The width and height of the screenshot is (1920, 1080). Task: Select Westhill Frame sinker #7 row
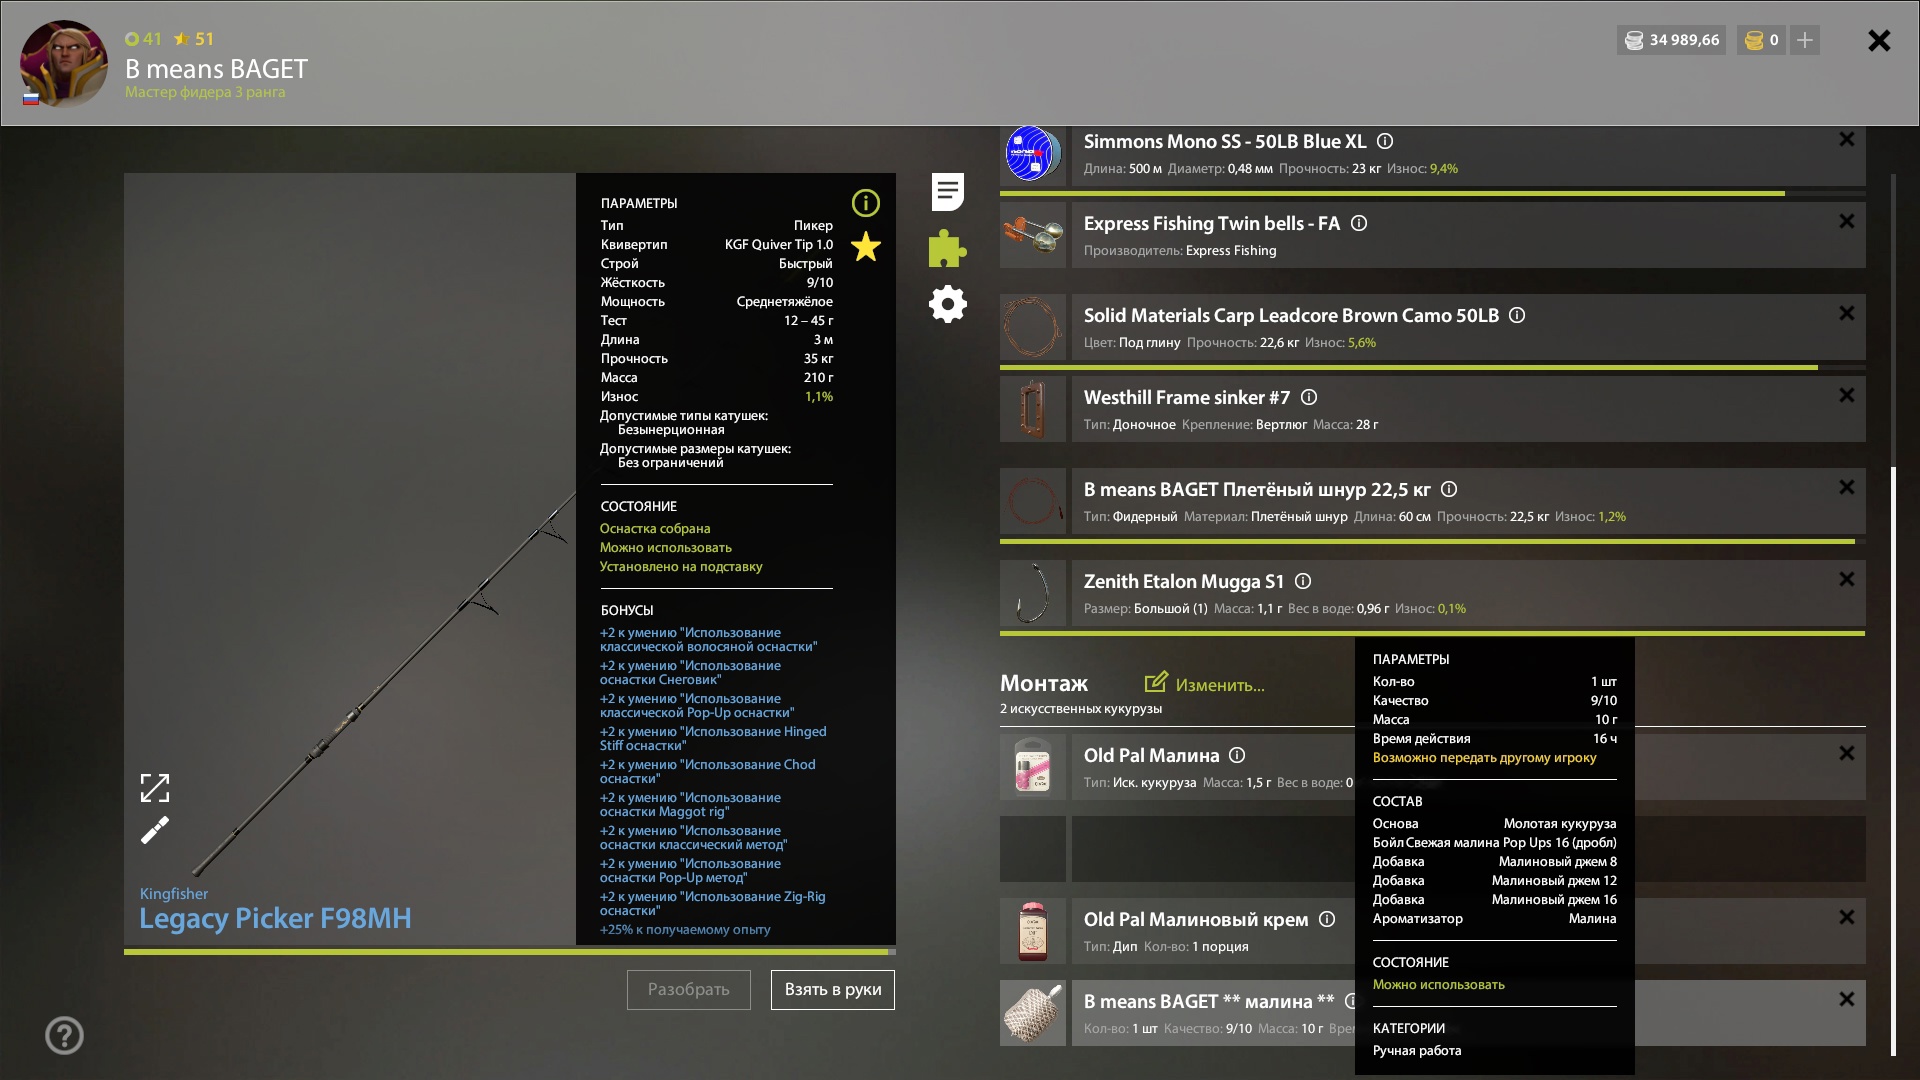coord(1468,409)
